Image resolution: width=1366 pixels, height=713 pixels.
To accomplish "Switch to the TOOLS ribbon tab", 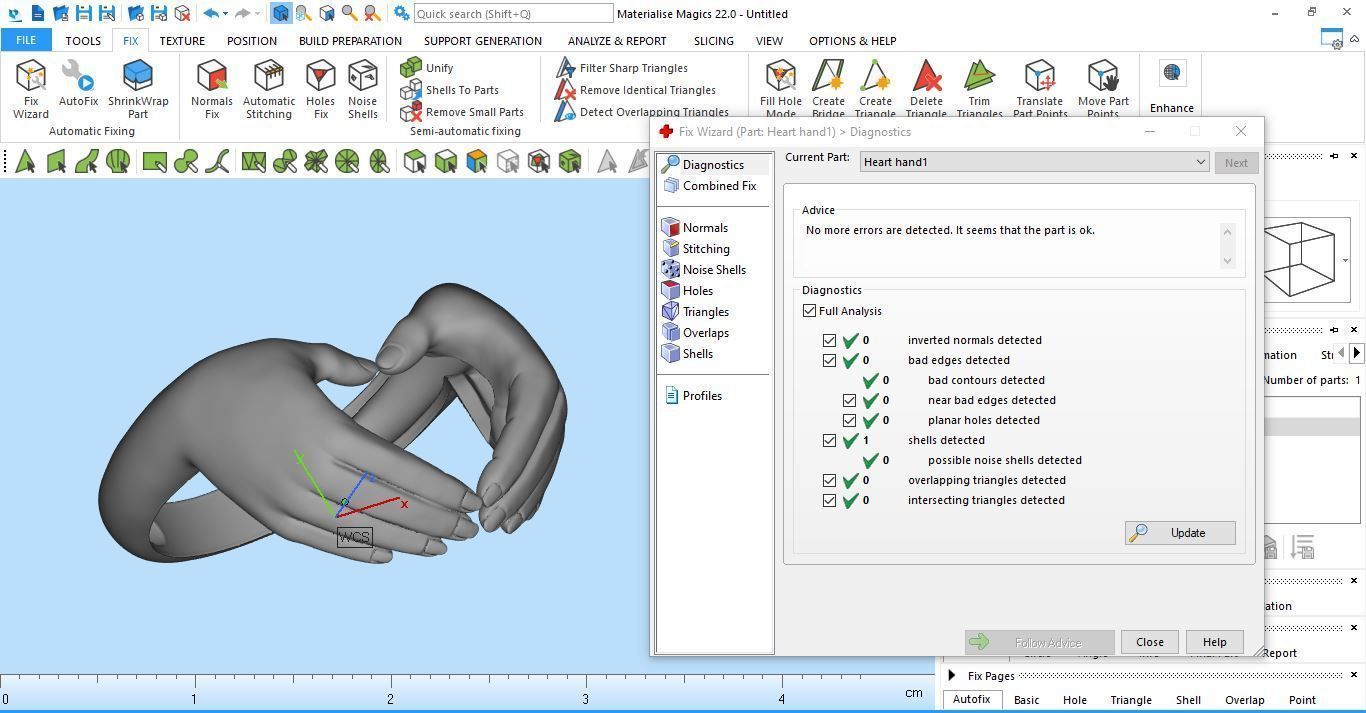I will coord(83,41).
